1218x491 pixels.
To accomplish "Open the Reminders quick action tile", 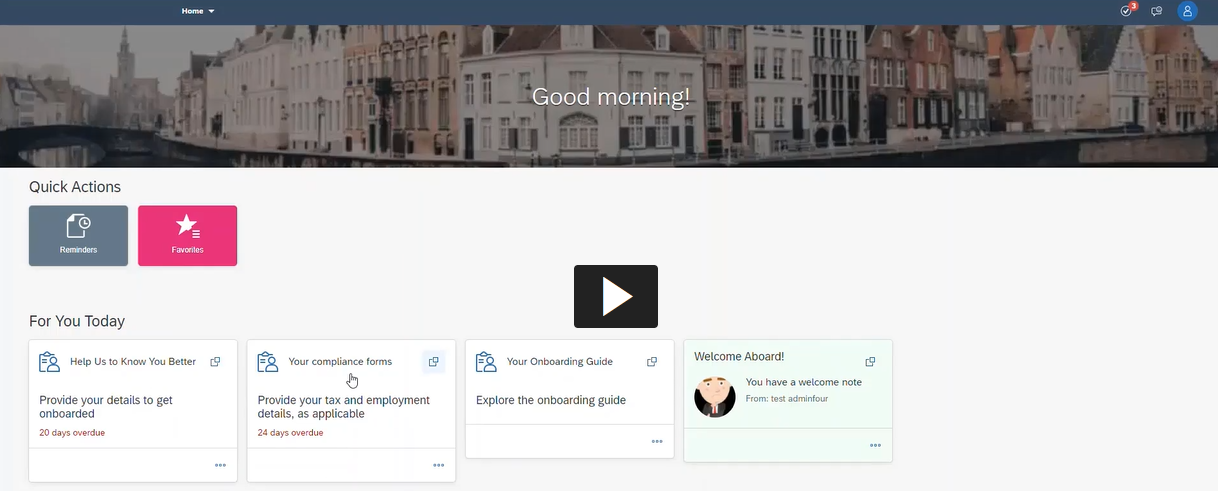I will [x=78, y=235].
